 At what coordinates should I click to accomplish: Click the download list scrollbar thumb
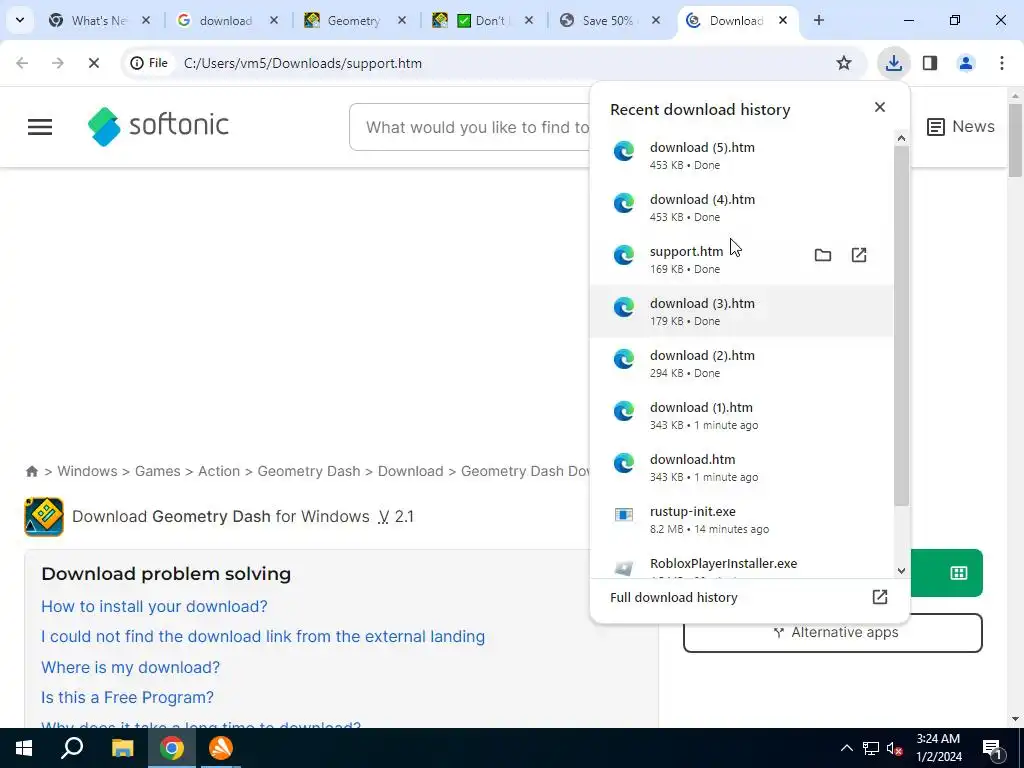pos(901,325)
